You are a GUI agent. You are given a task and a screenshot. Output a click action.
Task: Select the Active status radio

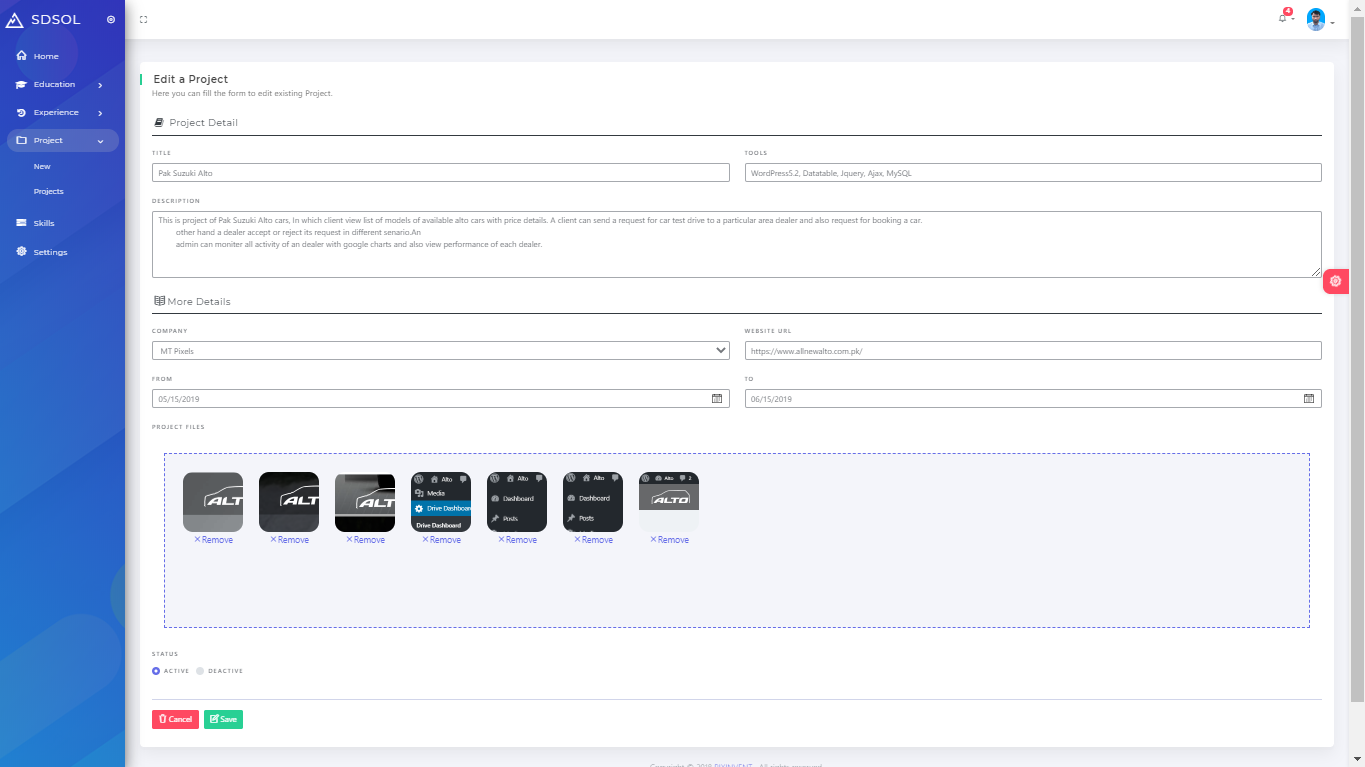(156, 671)
